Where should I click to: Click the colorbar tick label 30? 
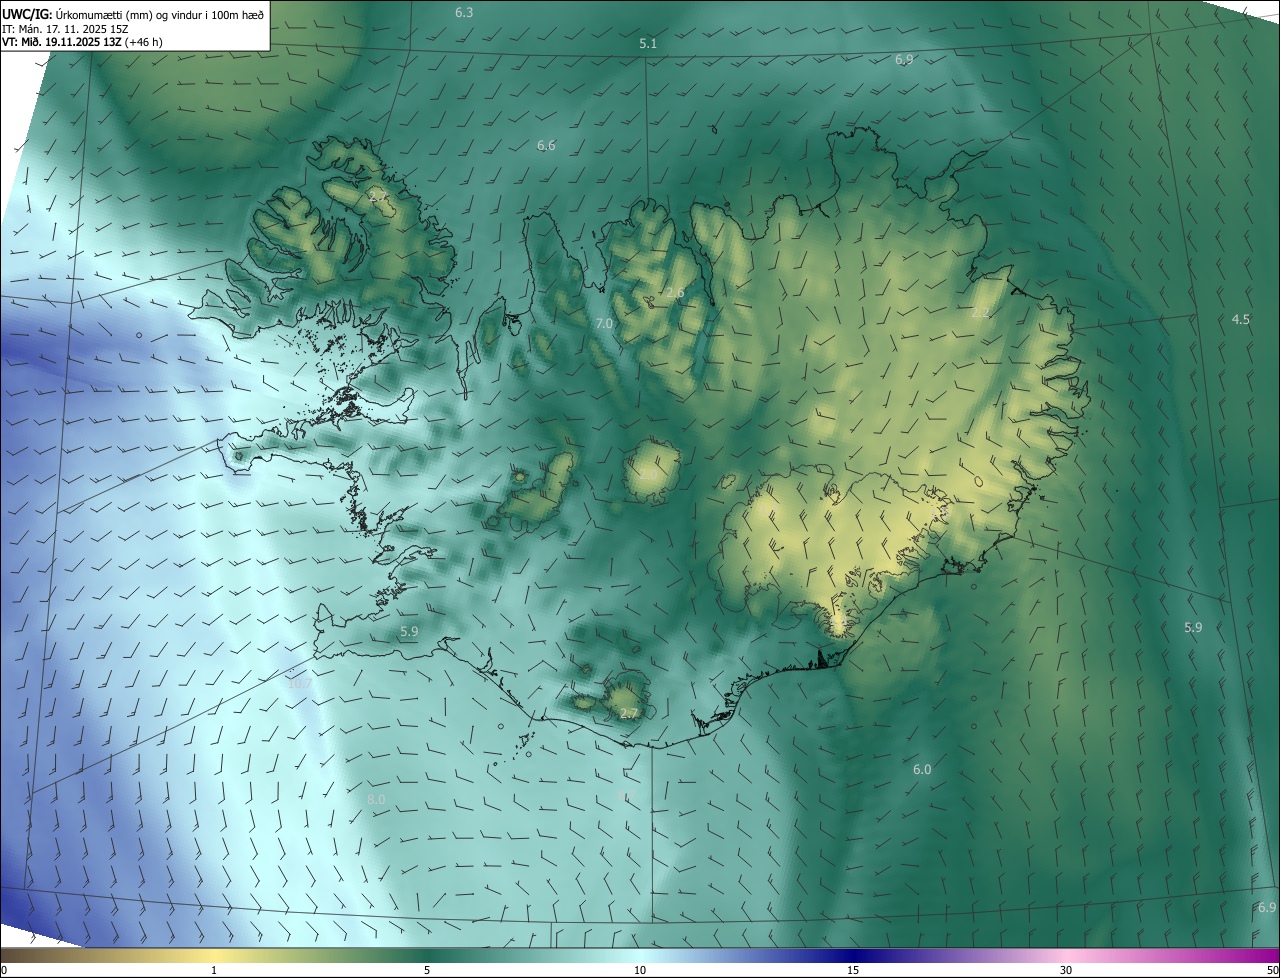pos(1066,970)
